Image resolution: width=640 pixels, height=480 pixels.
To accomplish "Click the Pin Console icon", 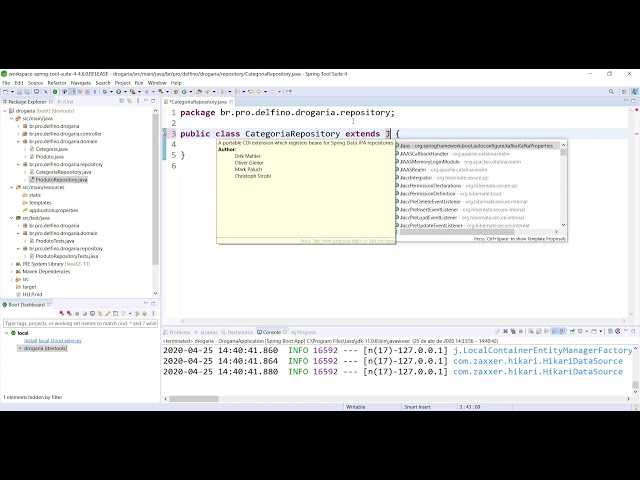I will click(x=572, y=331).
